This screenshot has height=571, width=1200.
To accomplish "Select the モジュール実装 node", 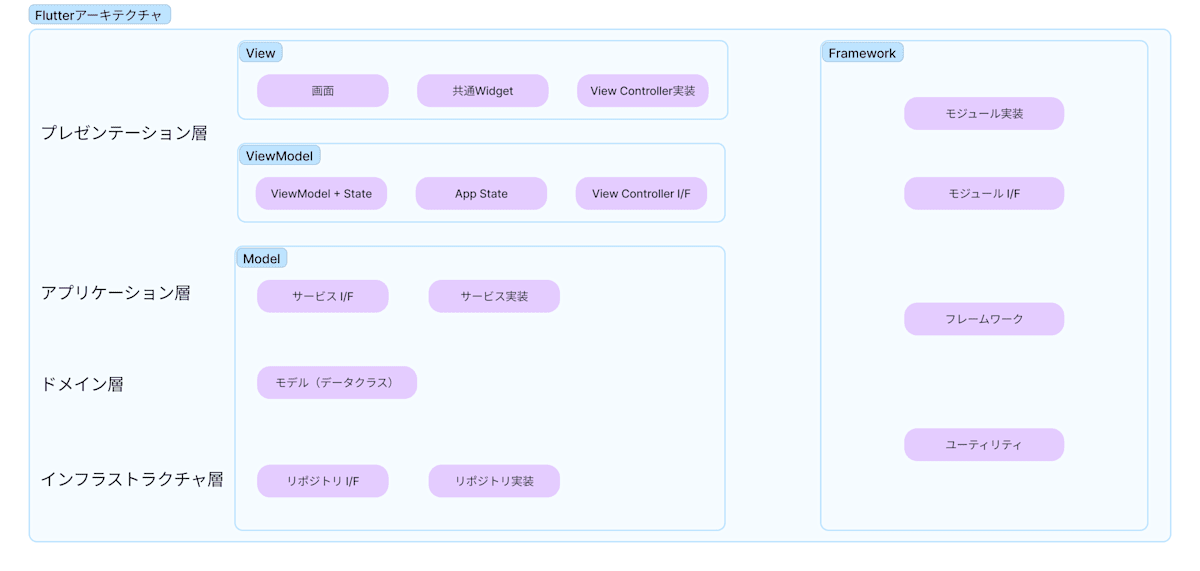I will click(984, 113).
